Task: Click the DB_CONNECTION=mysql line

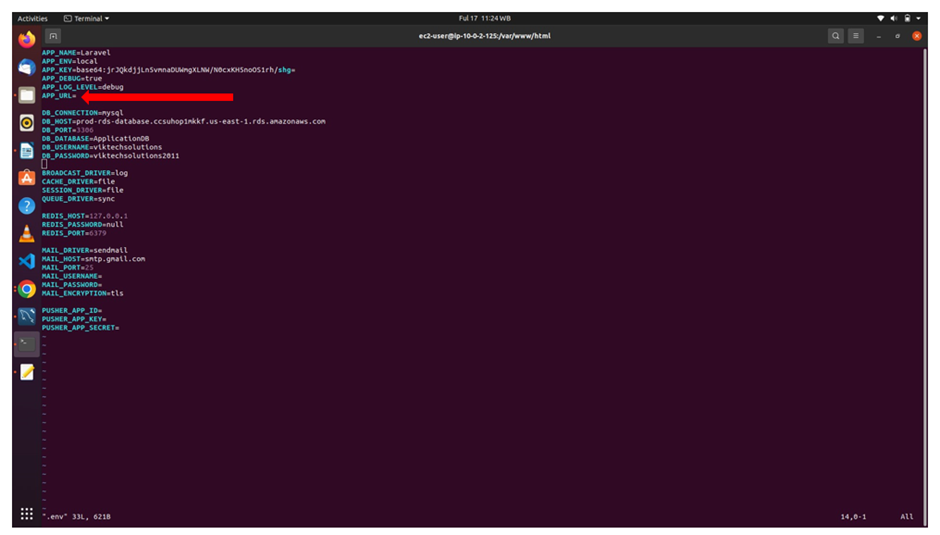Action: coord(83,113)
